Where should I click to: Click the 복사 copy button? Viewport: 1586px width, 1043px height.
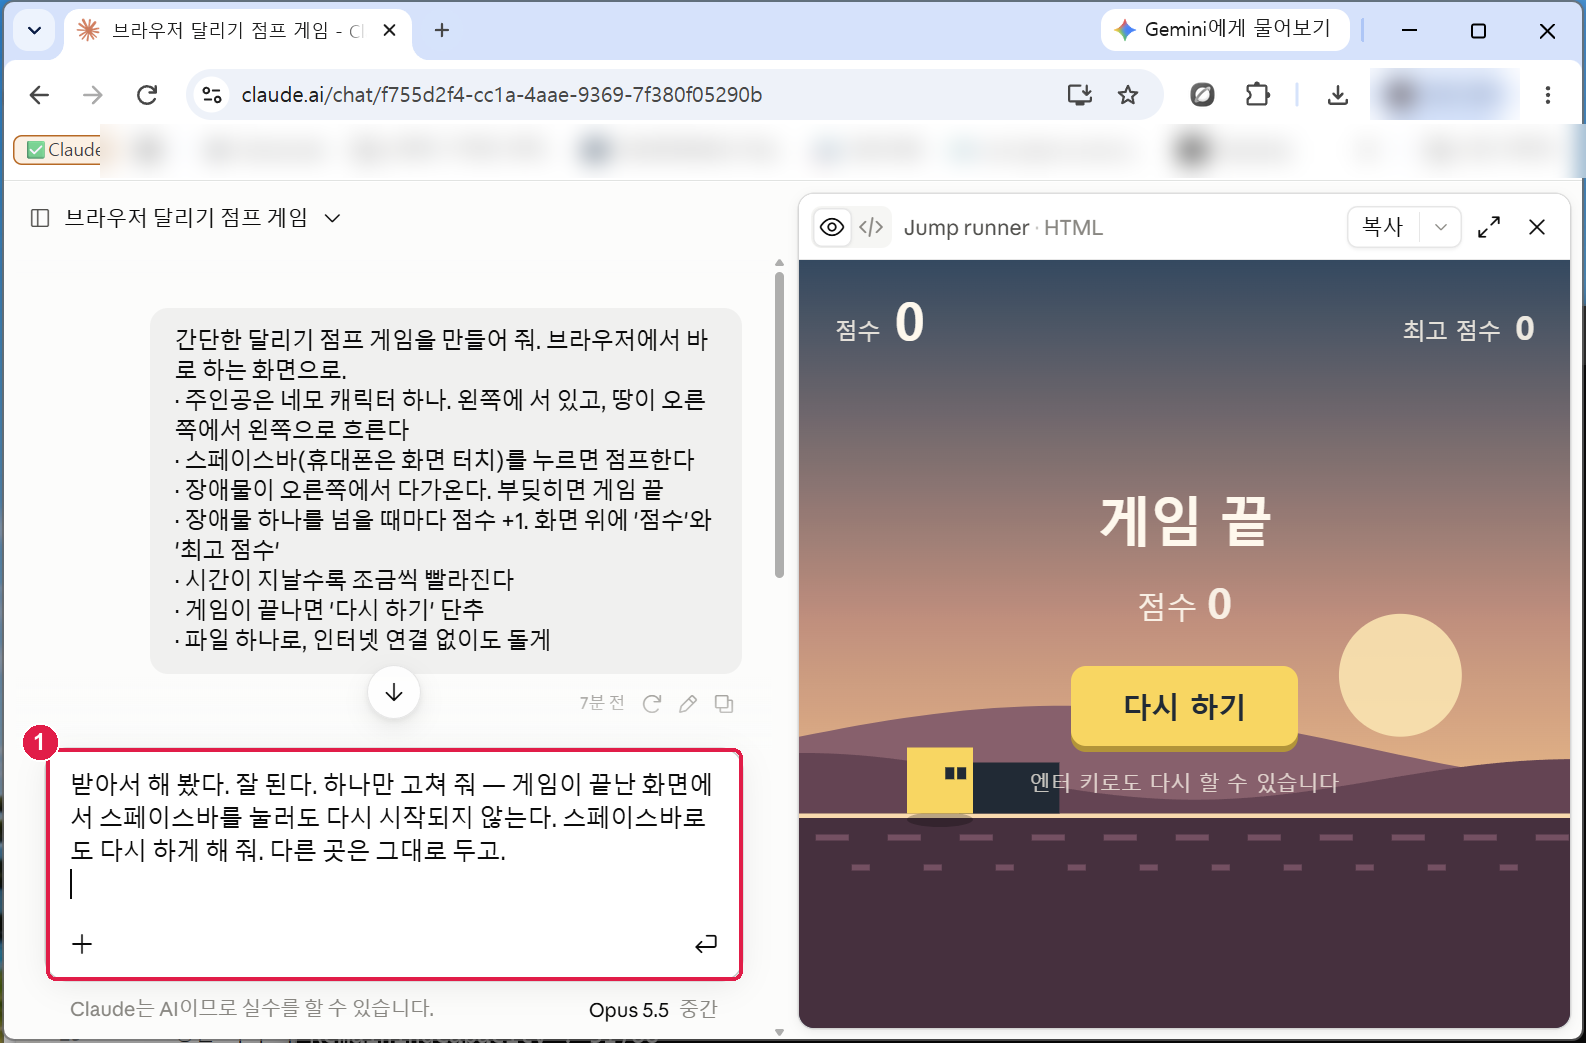click(1383, 227)
